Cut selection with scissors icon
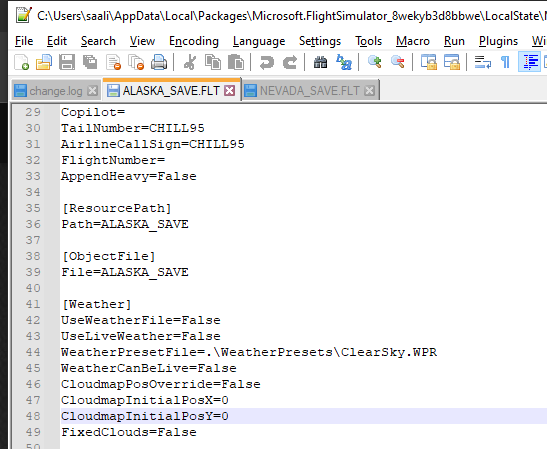Image resolution: width=547 pixels, height=449 pixels. (x=190, y=62)
